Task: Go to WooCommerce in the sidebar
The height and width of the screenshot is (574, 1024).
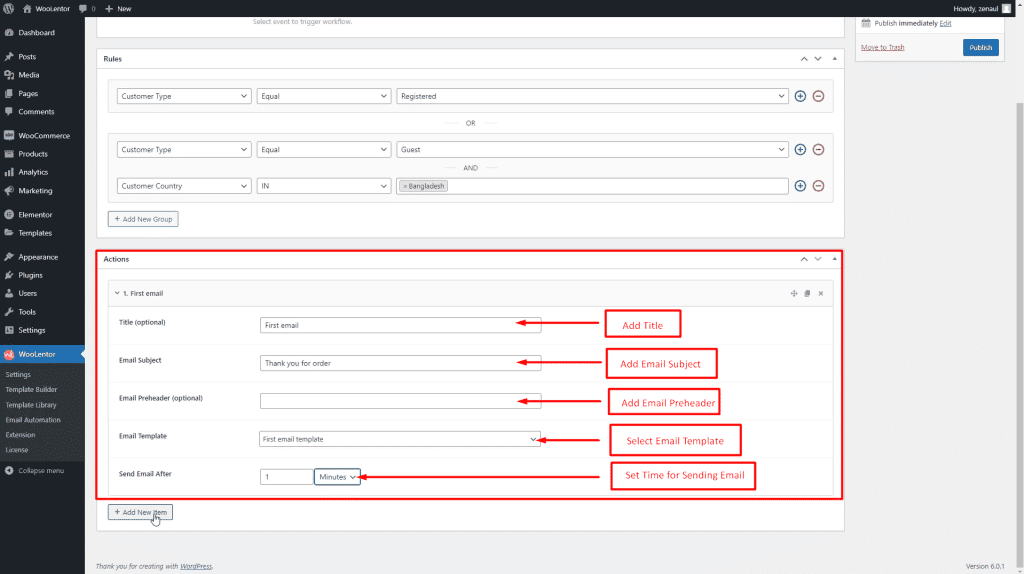Action: tap(43, 135)
